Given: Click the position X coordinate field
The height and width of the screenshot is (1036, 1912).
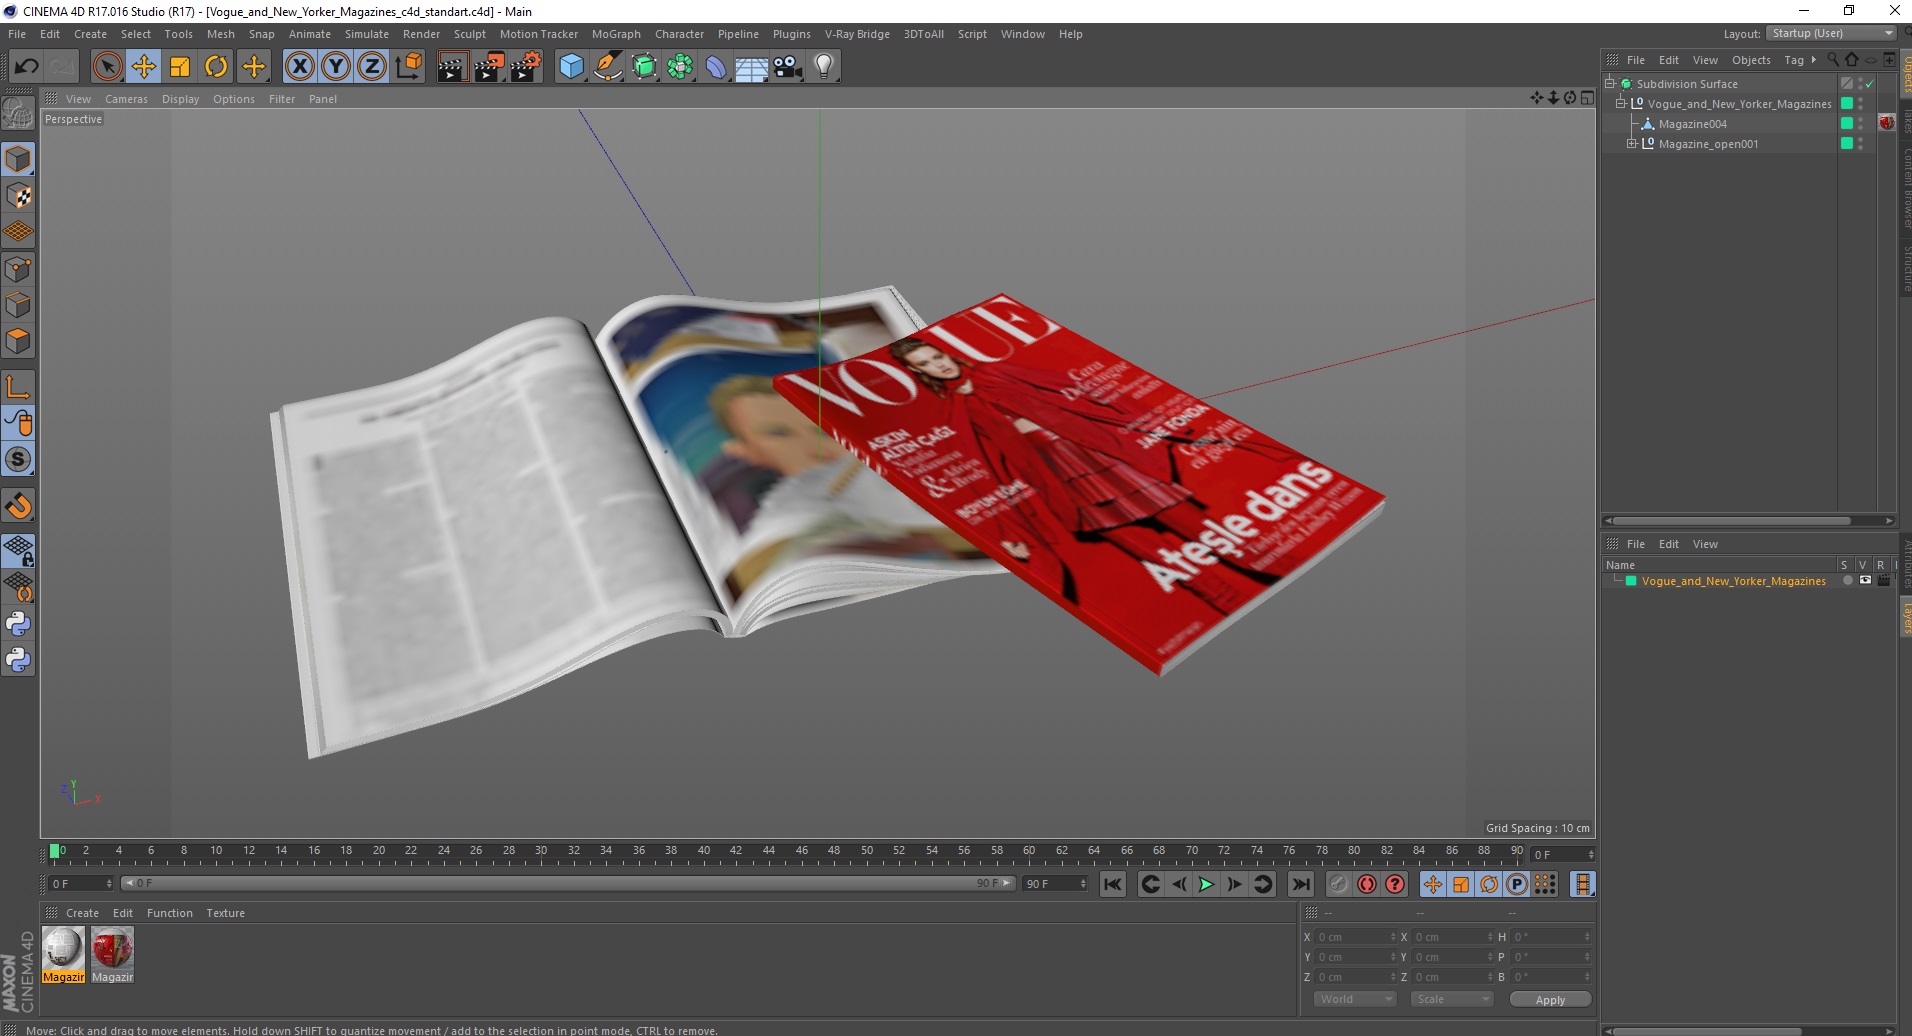Looking at the screenshot, I should point(1354,937).
